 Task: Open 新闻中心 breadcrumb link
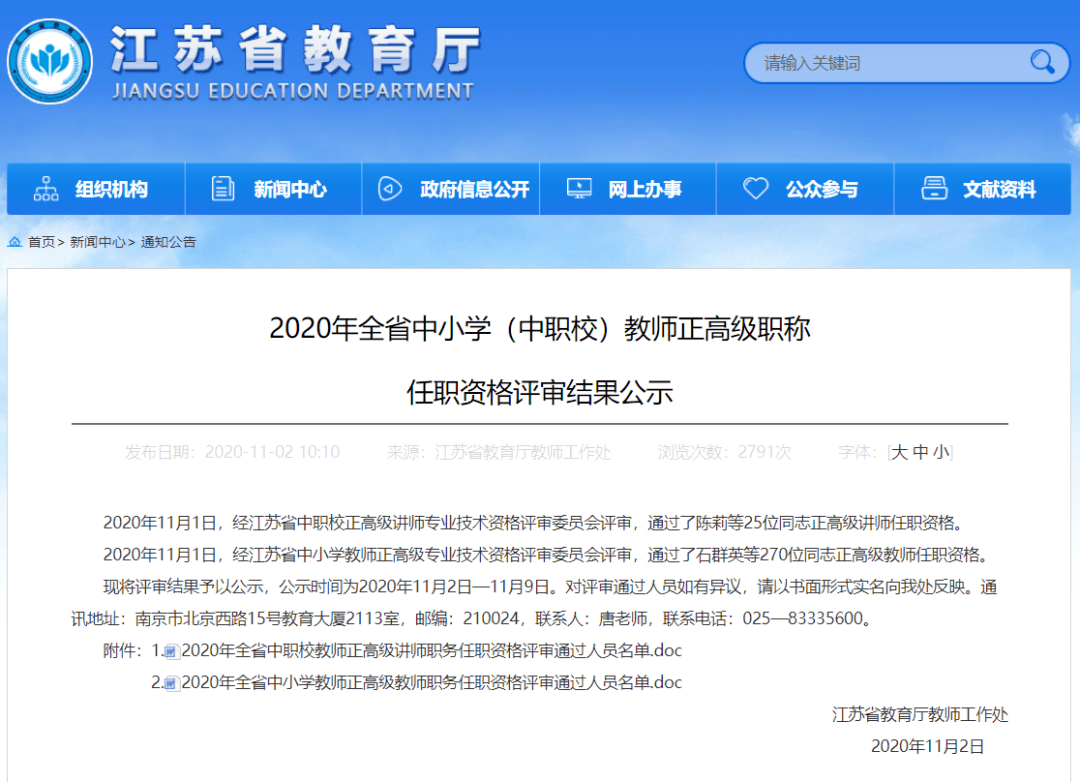click(x=97, y=242)
